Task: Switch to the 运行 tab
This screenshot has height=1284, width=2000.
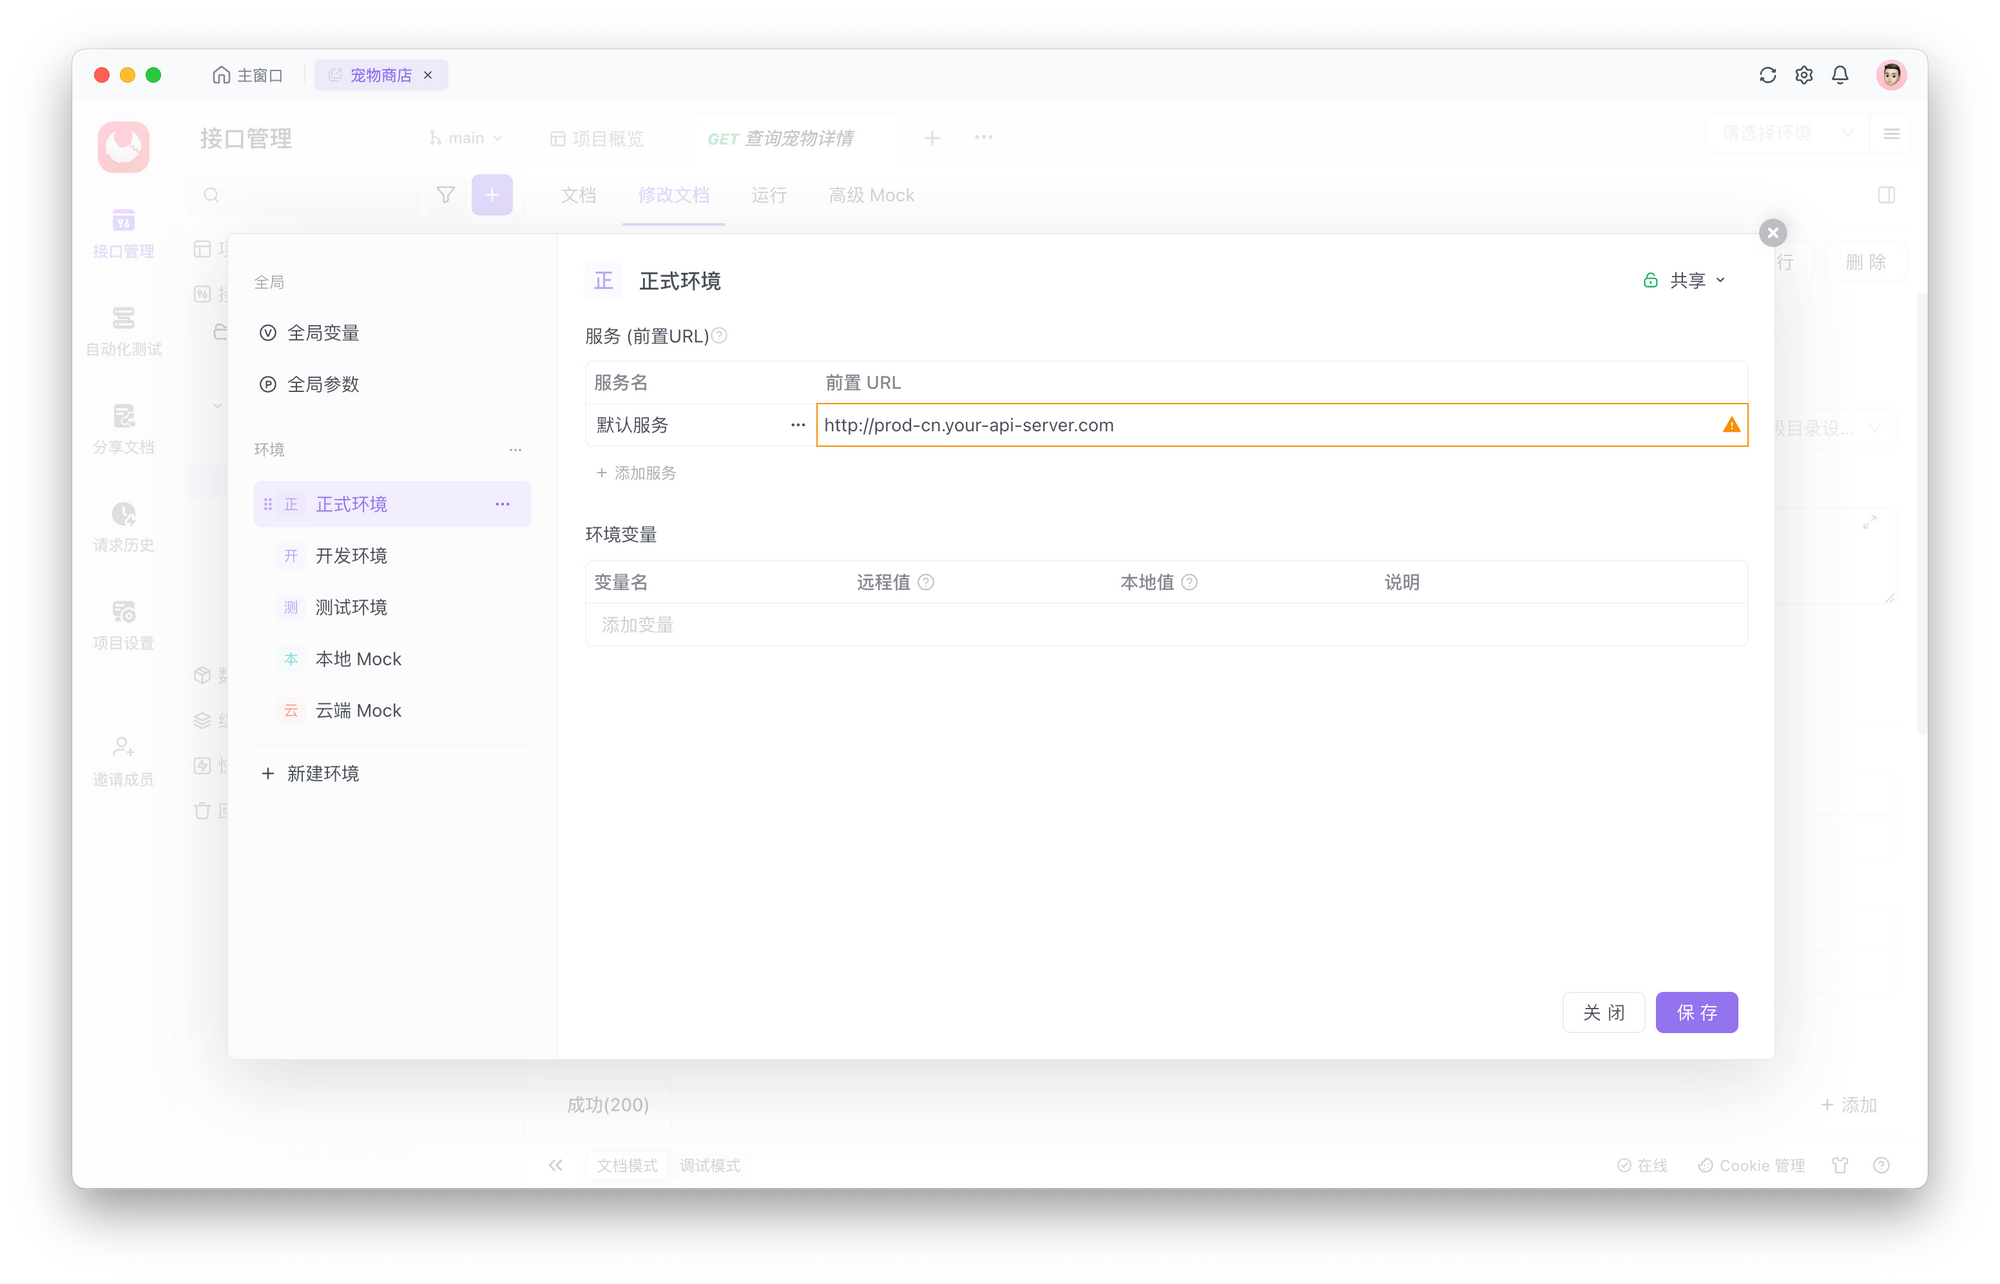Action: (x=769, y=195)
